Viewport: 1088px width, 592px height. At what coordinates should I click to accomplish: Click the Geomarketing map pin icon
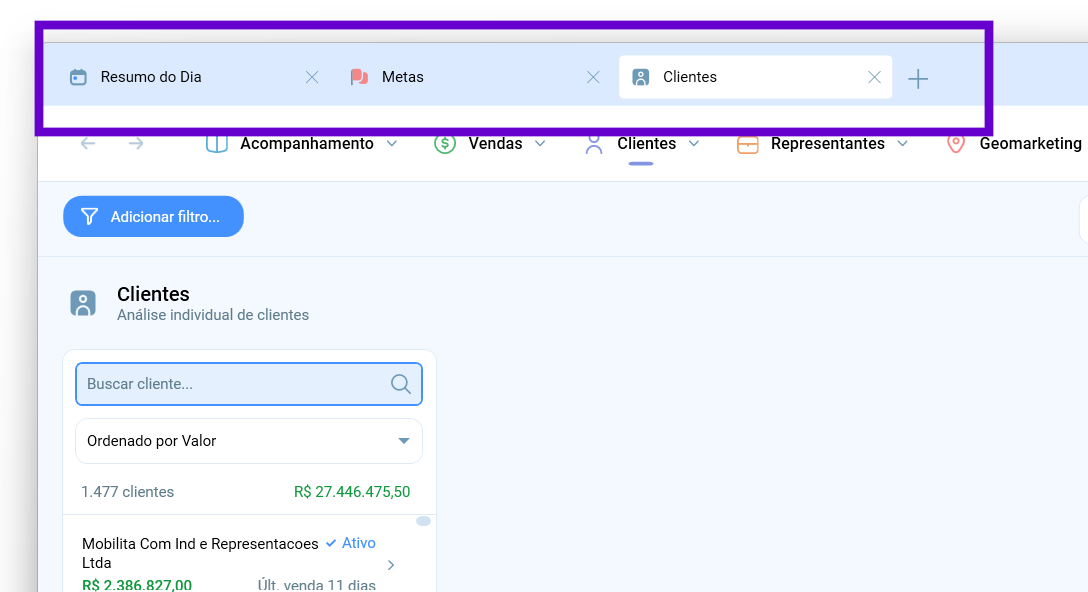[956, 144]
